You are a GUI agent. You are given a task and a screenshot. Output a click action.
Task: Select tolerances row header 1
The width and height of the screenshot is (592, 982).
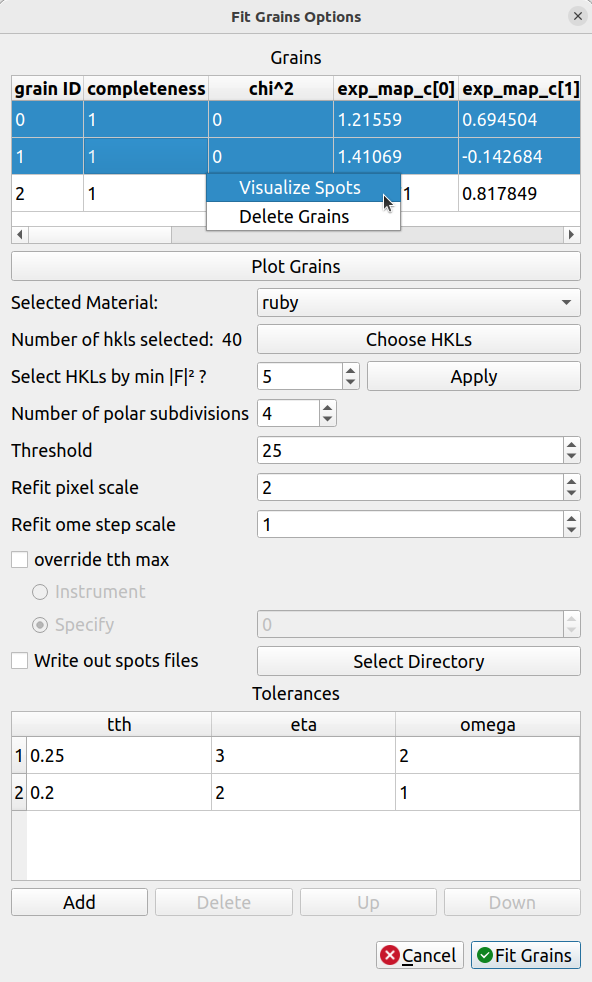tap(19, 755)
